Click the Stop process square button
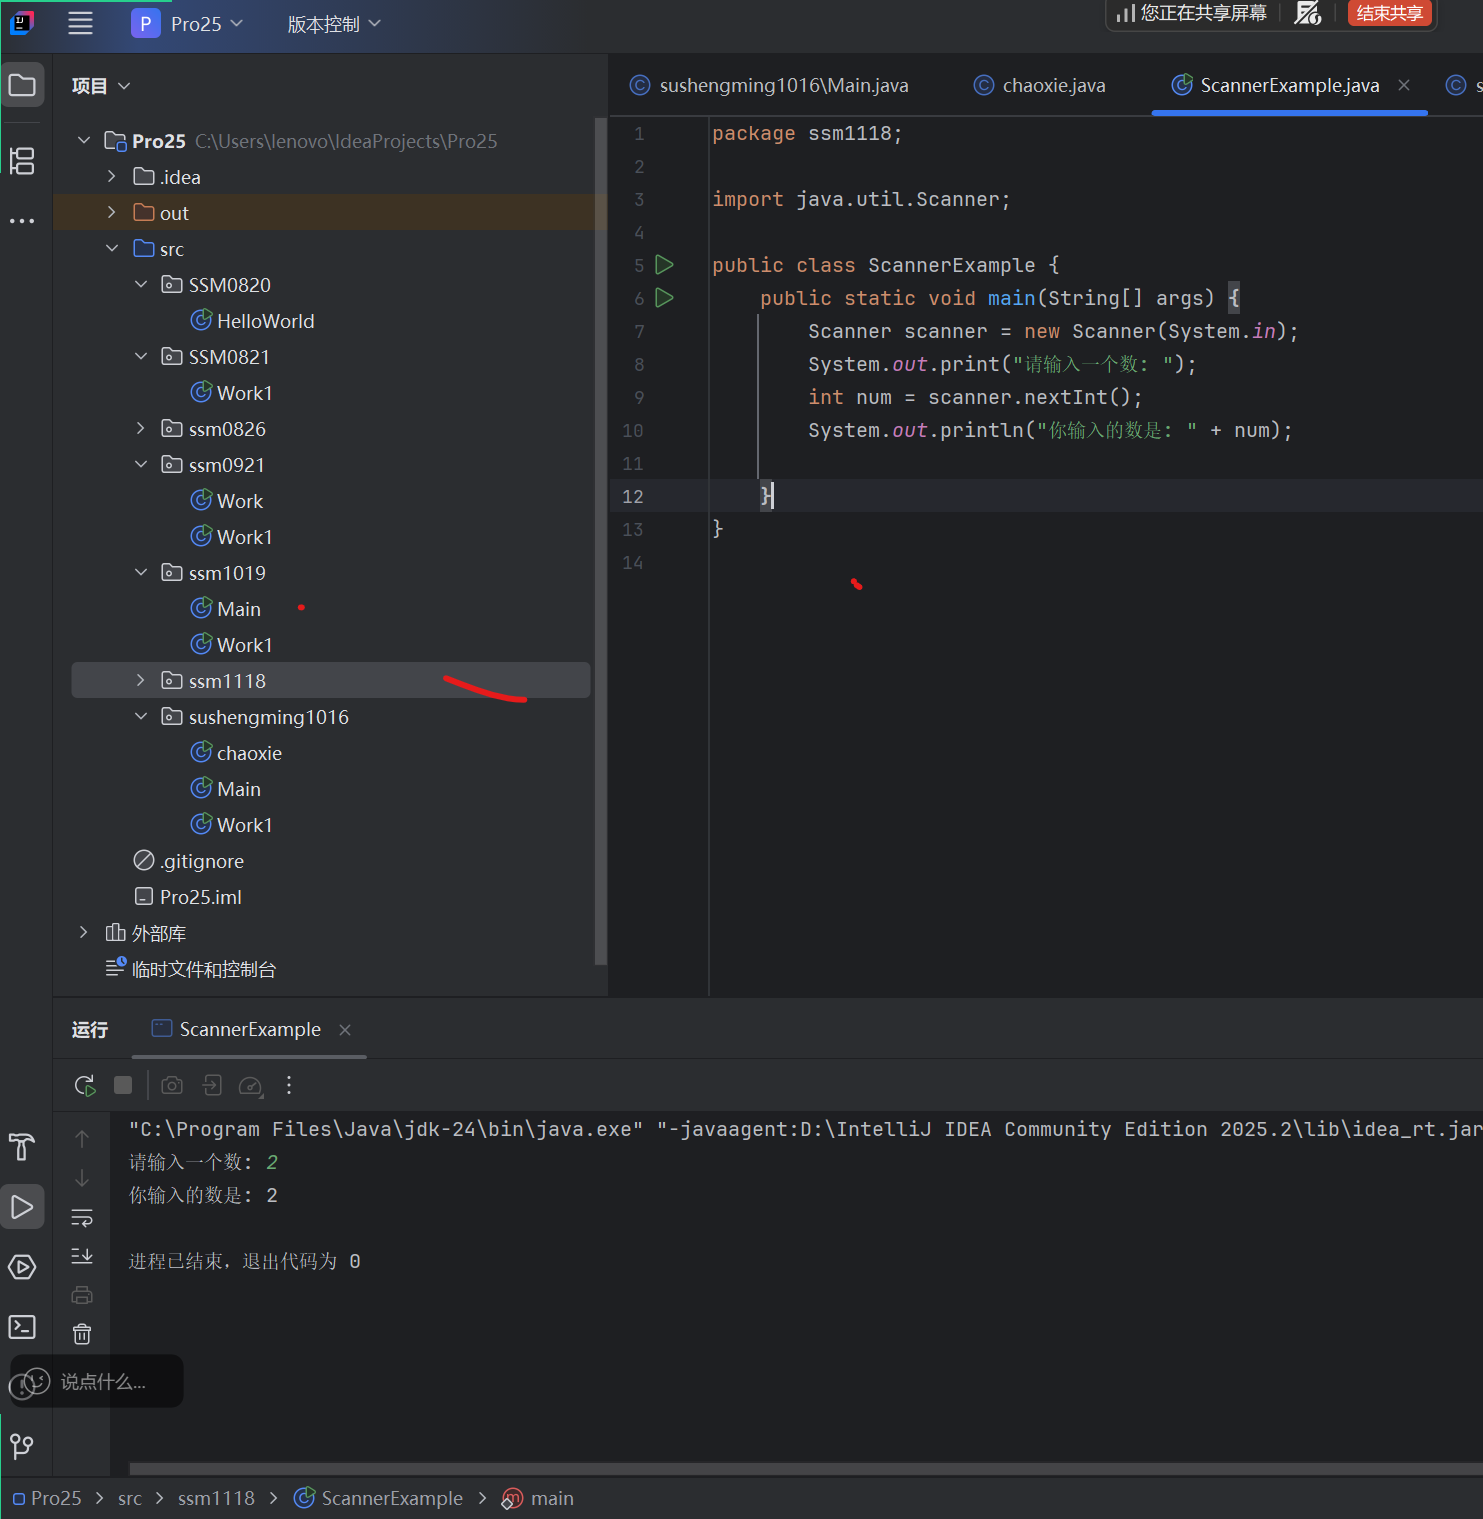 [123, 1085]
